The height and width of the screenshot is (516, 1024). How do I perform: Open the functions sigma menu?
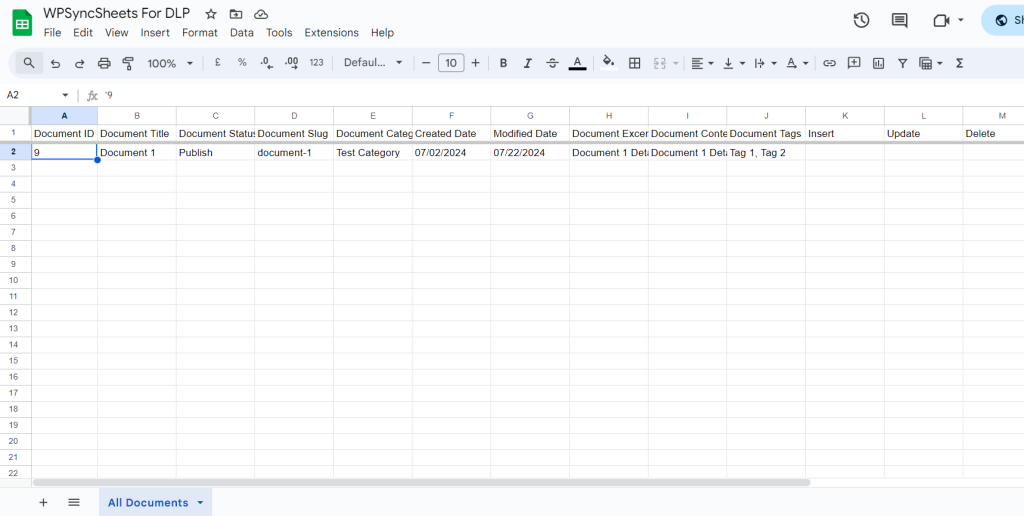coord(959,63)
